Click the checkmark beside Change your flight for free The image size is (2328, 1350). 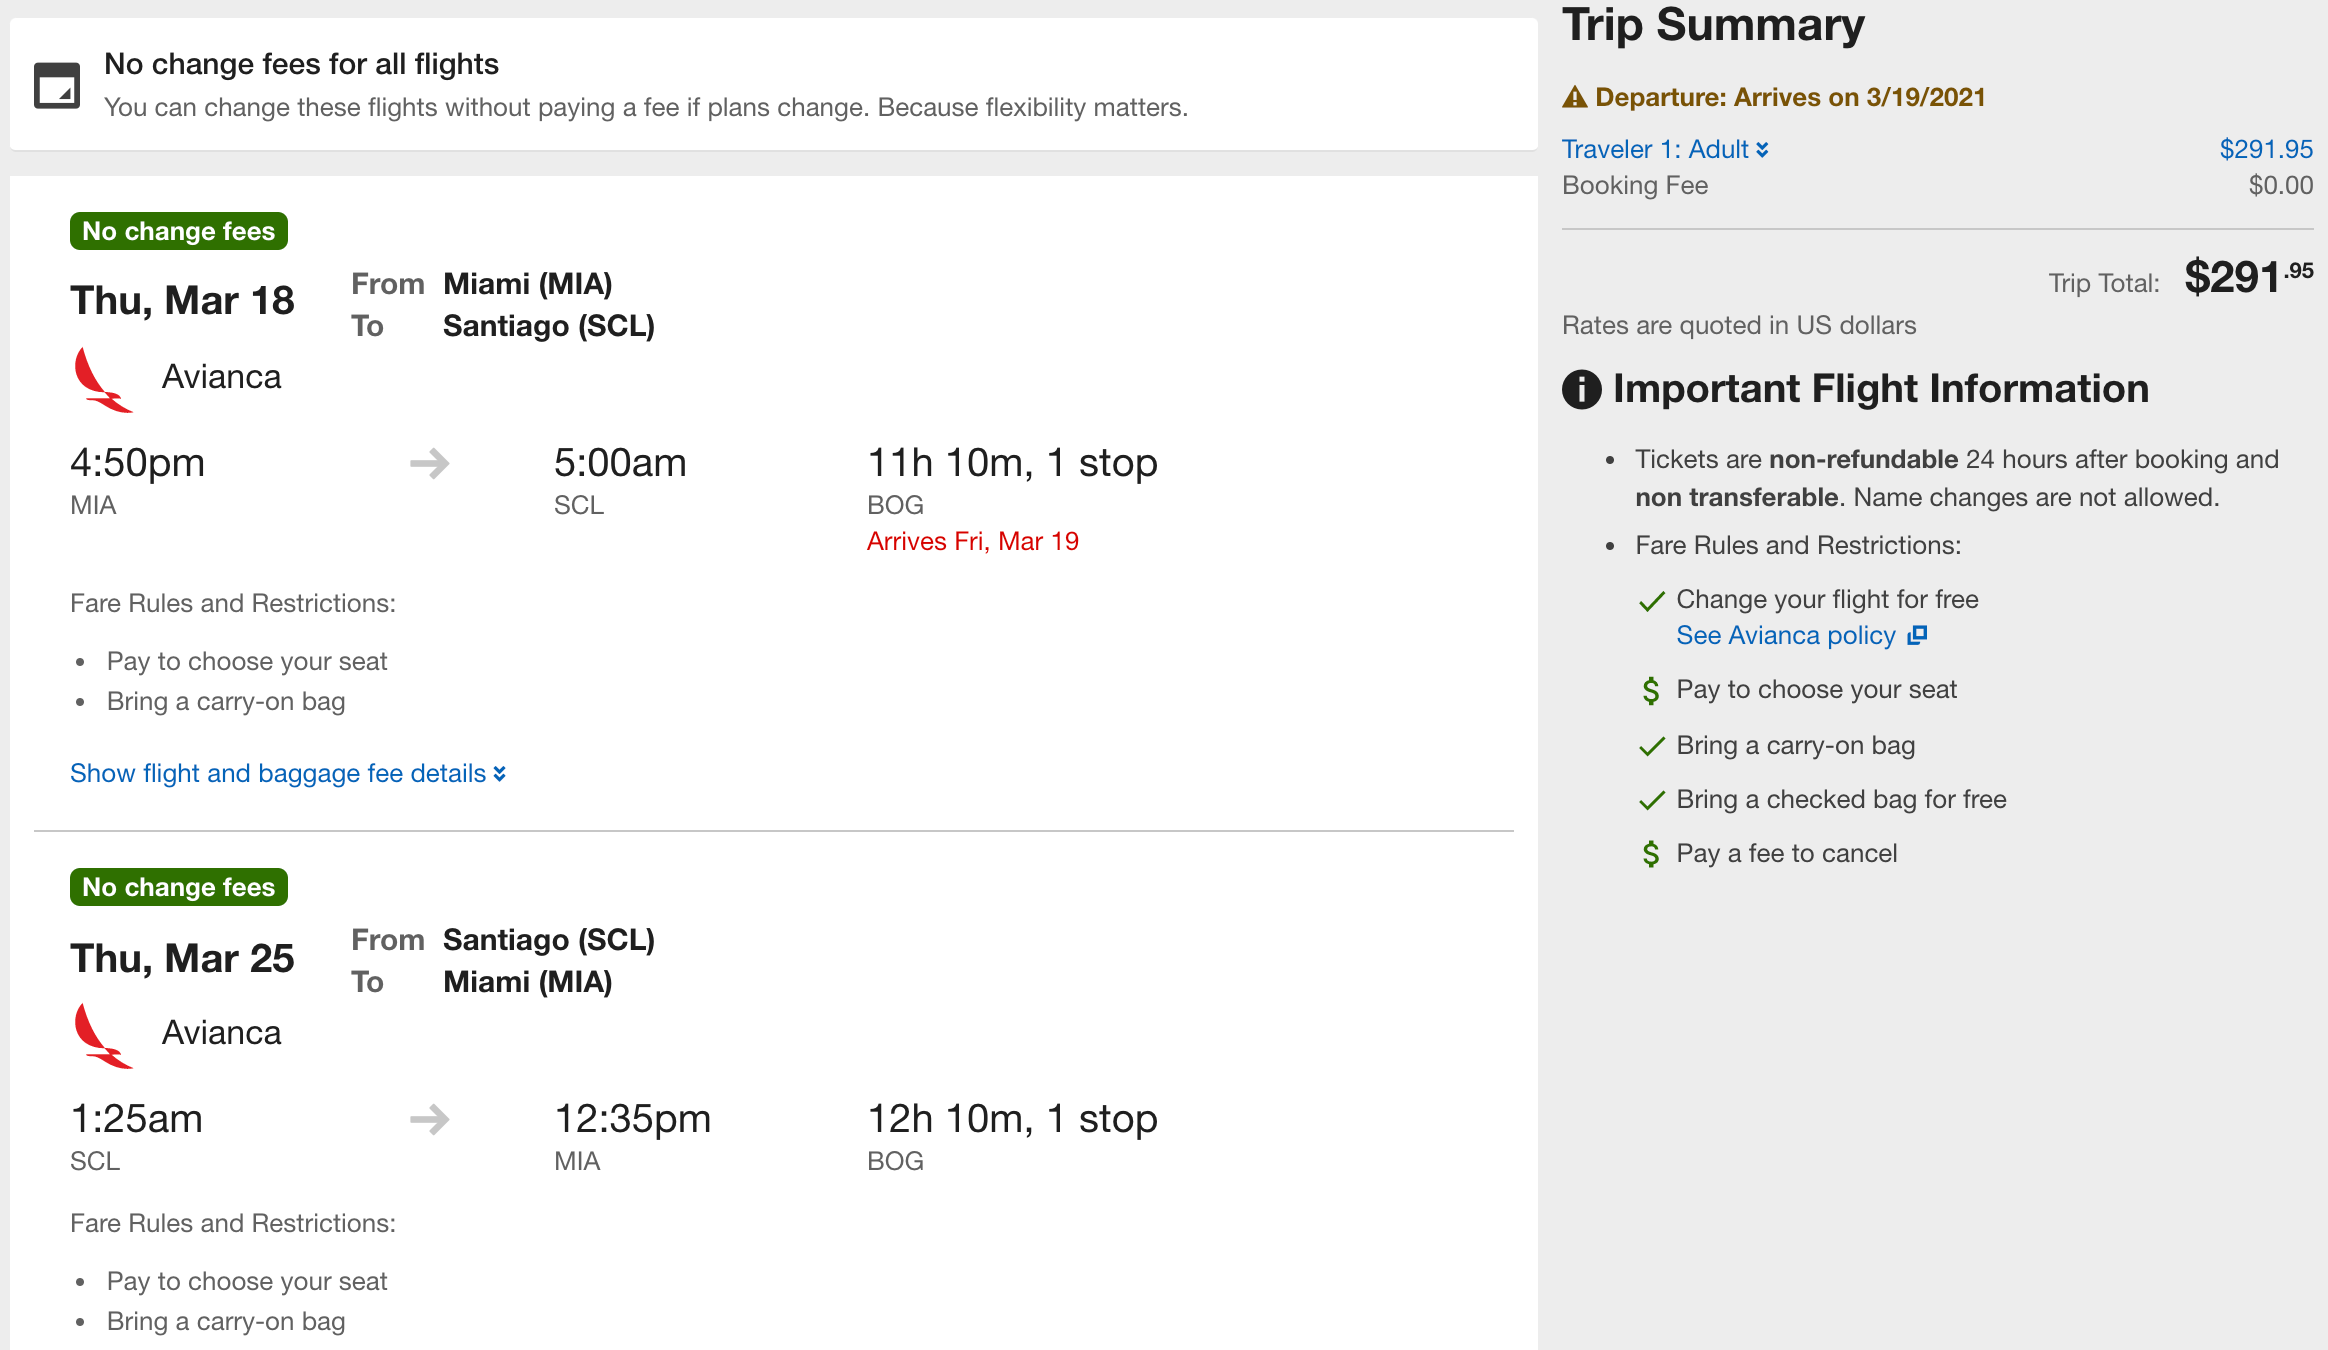pyautogui.click(x=1652, y=600)
